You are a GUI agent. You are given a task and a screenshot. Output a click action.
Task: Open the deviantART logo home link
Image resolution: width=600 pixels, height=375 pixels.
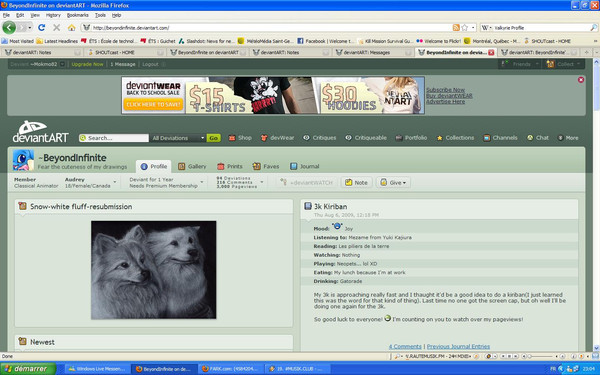(40, 132)
